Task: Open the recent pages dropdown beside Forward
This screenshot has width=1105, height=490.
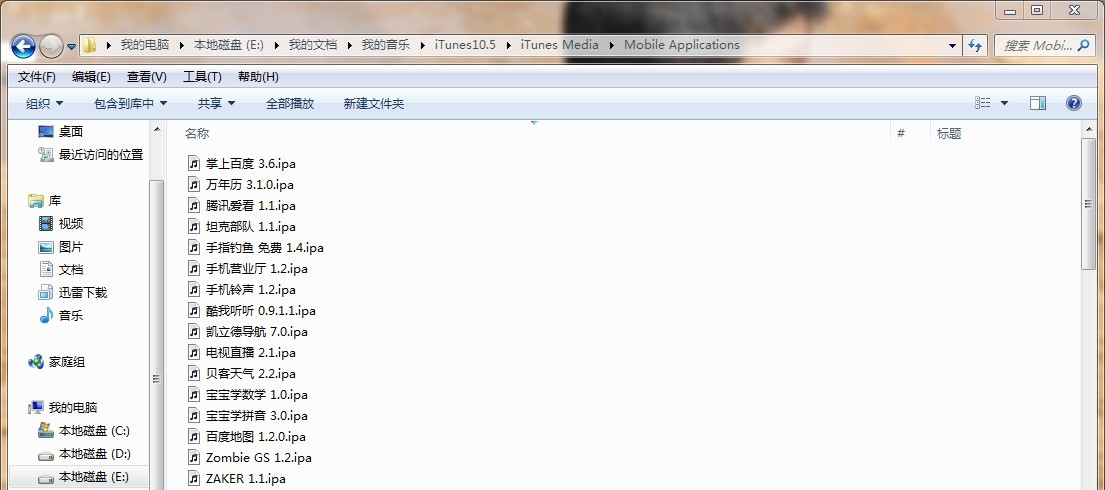Action: coord(71,47)
